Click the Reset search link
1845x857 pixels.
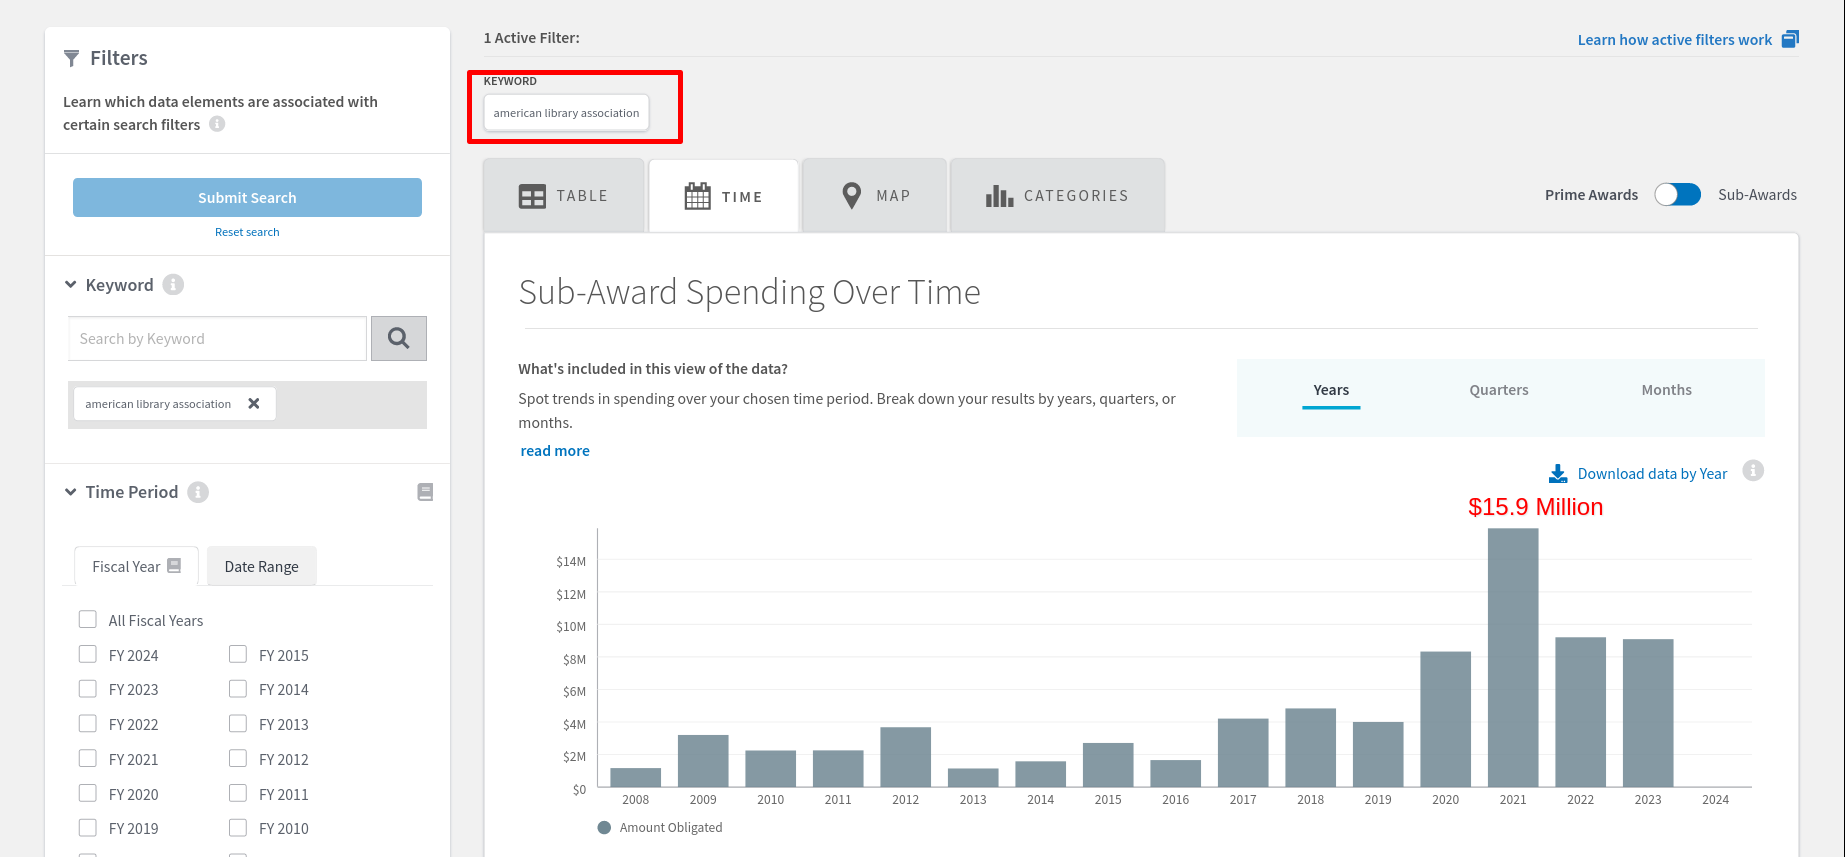pos(247,232)
